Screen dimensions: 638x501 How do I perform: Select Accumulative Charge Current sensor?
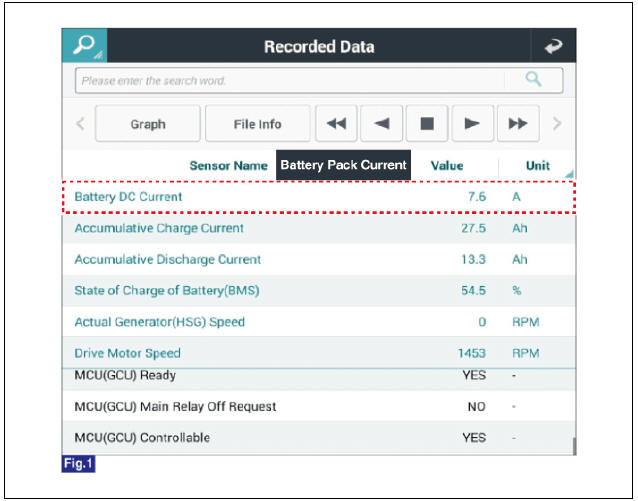pyautogui.click(x=319, y=228)
